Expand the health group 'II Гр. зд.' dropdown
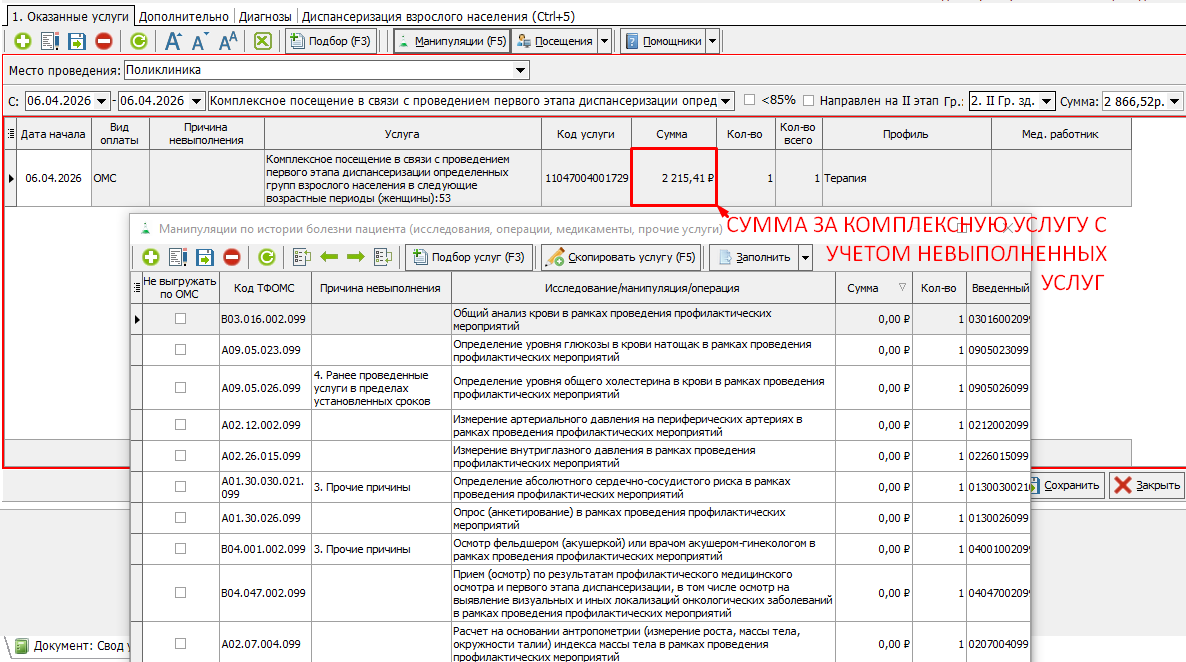1186x662 pixels. click(1046, 101)
